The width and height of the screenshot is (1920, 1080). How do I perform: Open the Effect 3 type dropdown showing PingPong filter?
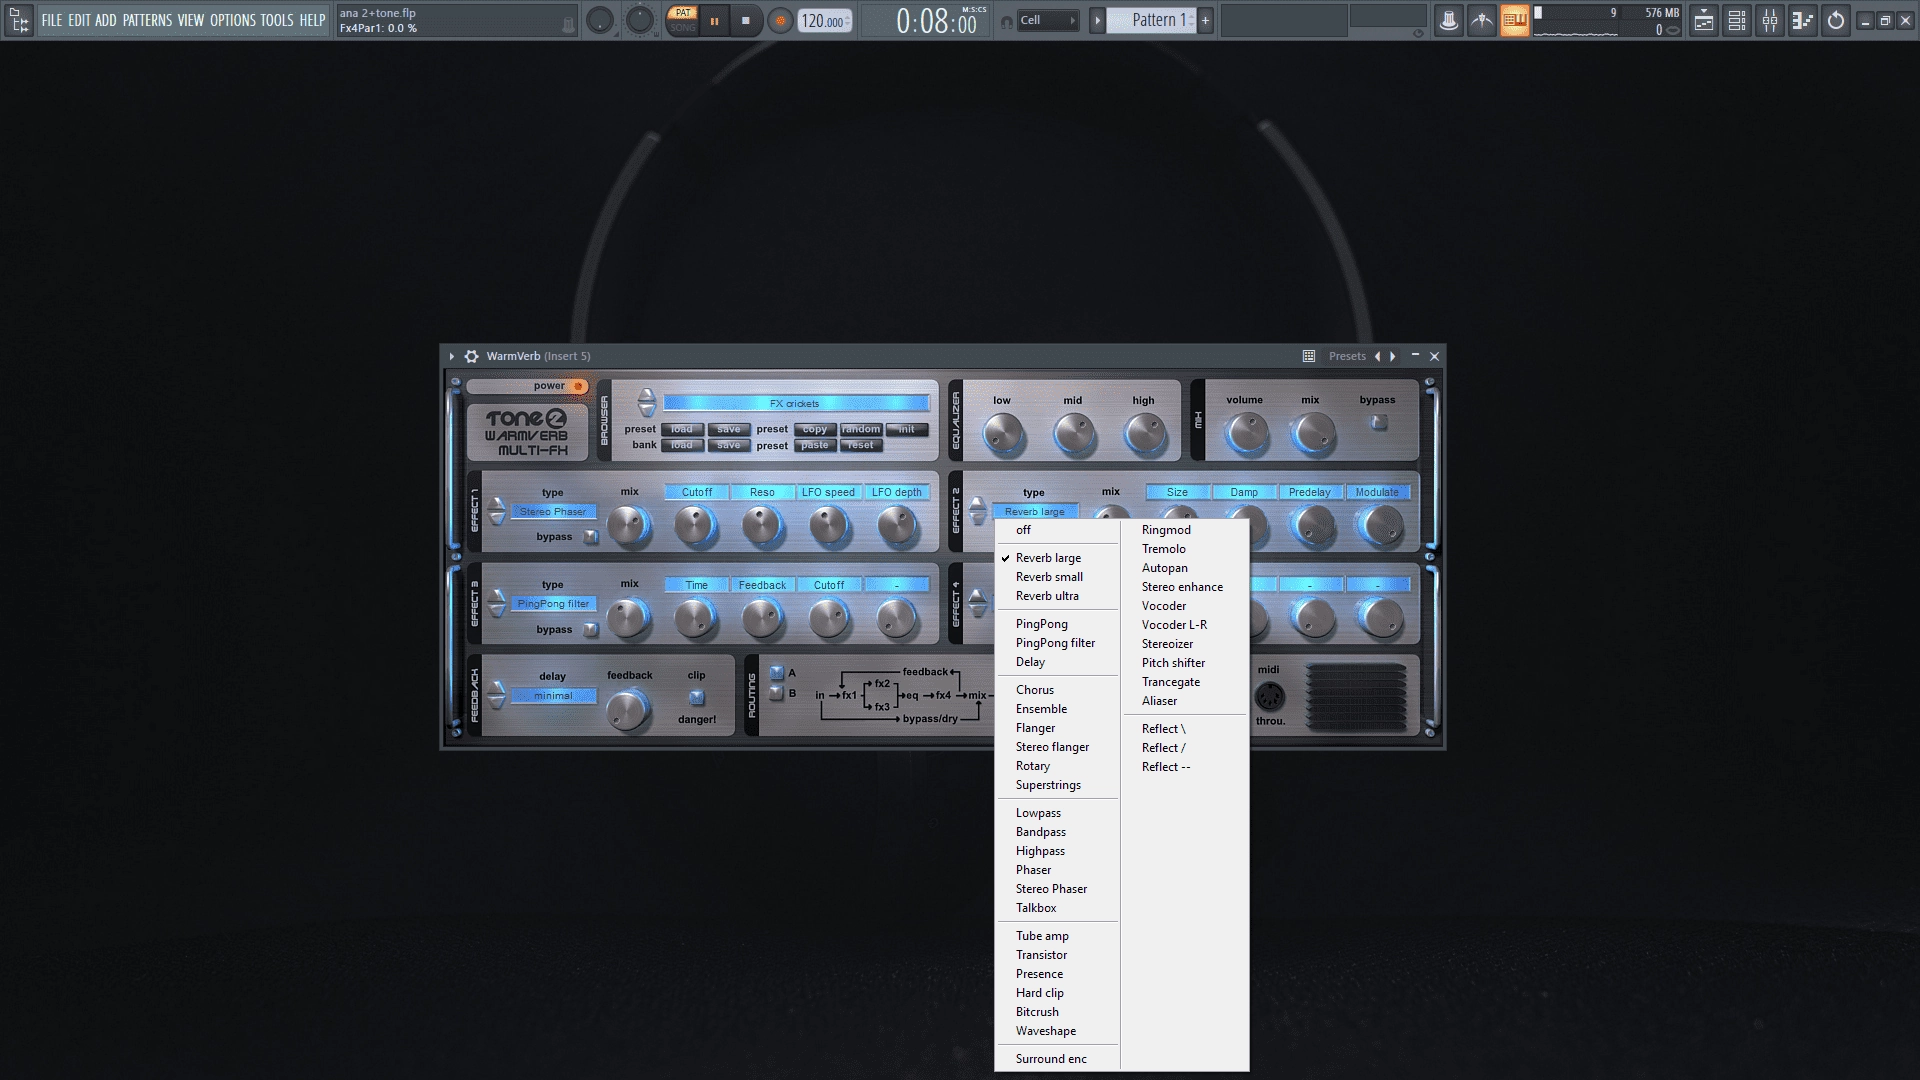click(553, 603)
